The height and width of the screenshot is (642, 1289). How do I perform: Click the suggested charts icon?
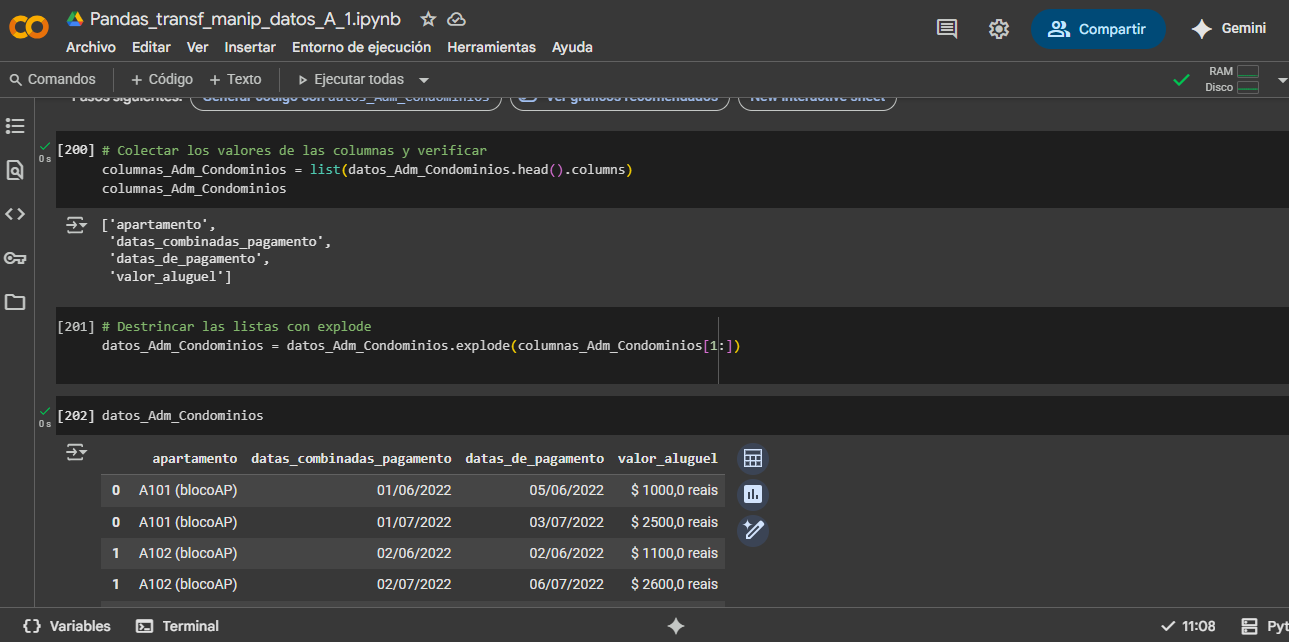(752, 494)
